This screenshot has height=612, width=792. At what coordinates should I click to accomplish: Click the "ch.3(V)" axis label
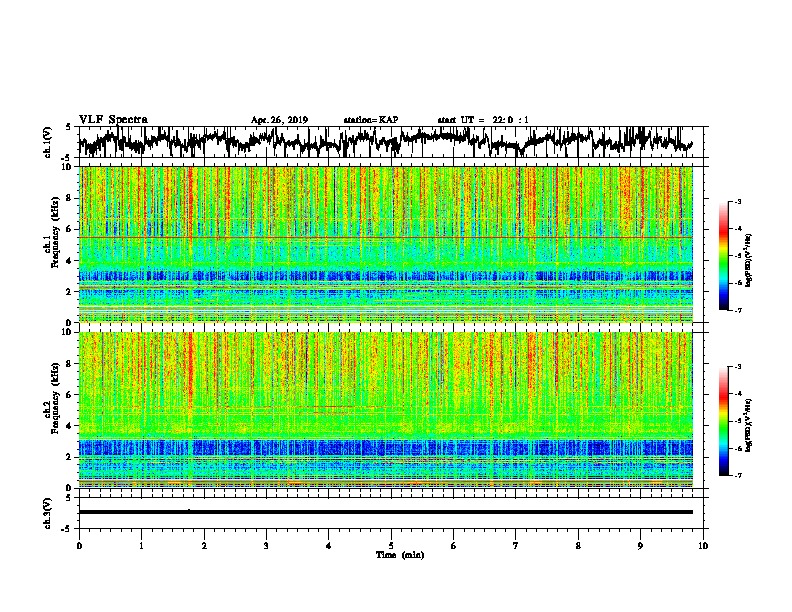pyautogui.click(x=48, y=513)
